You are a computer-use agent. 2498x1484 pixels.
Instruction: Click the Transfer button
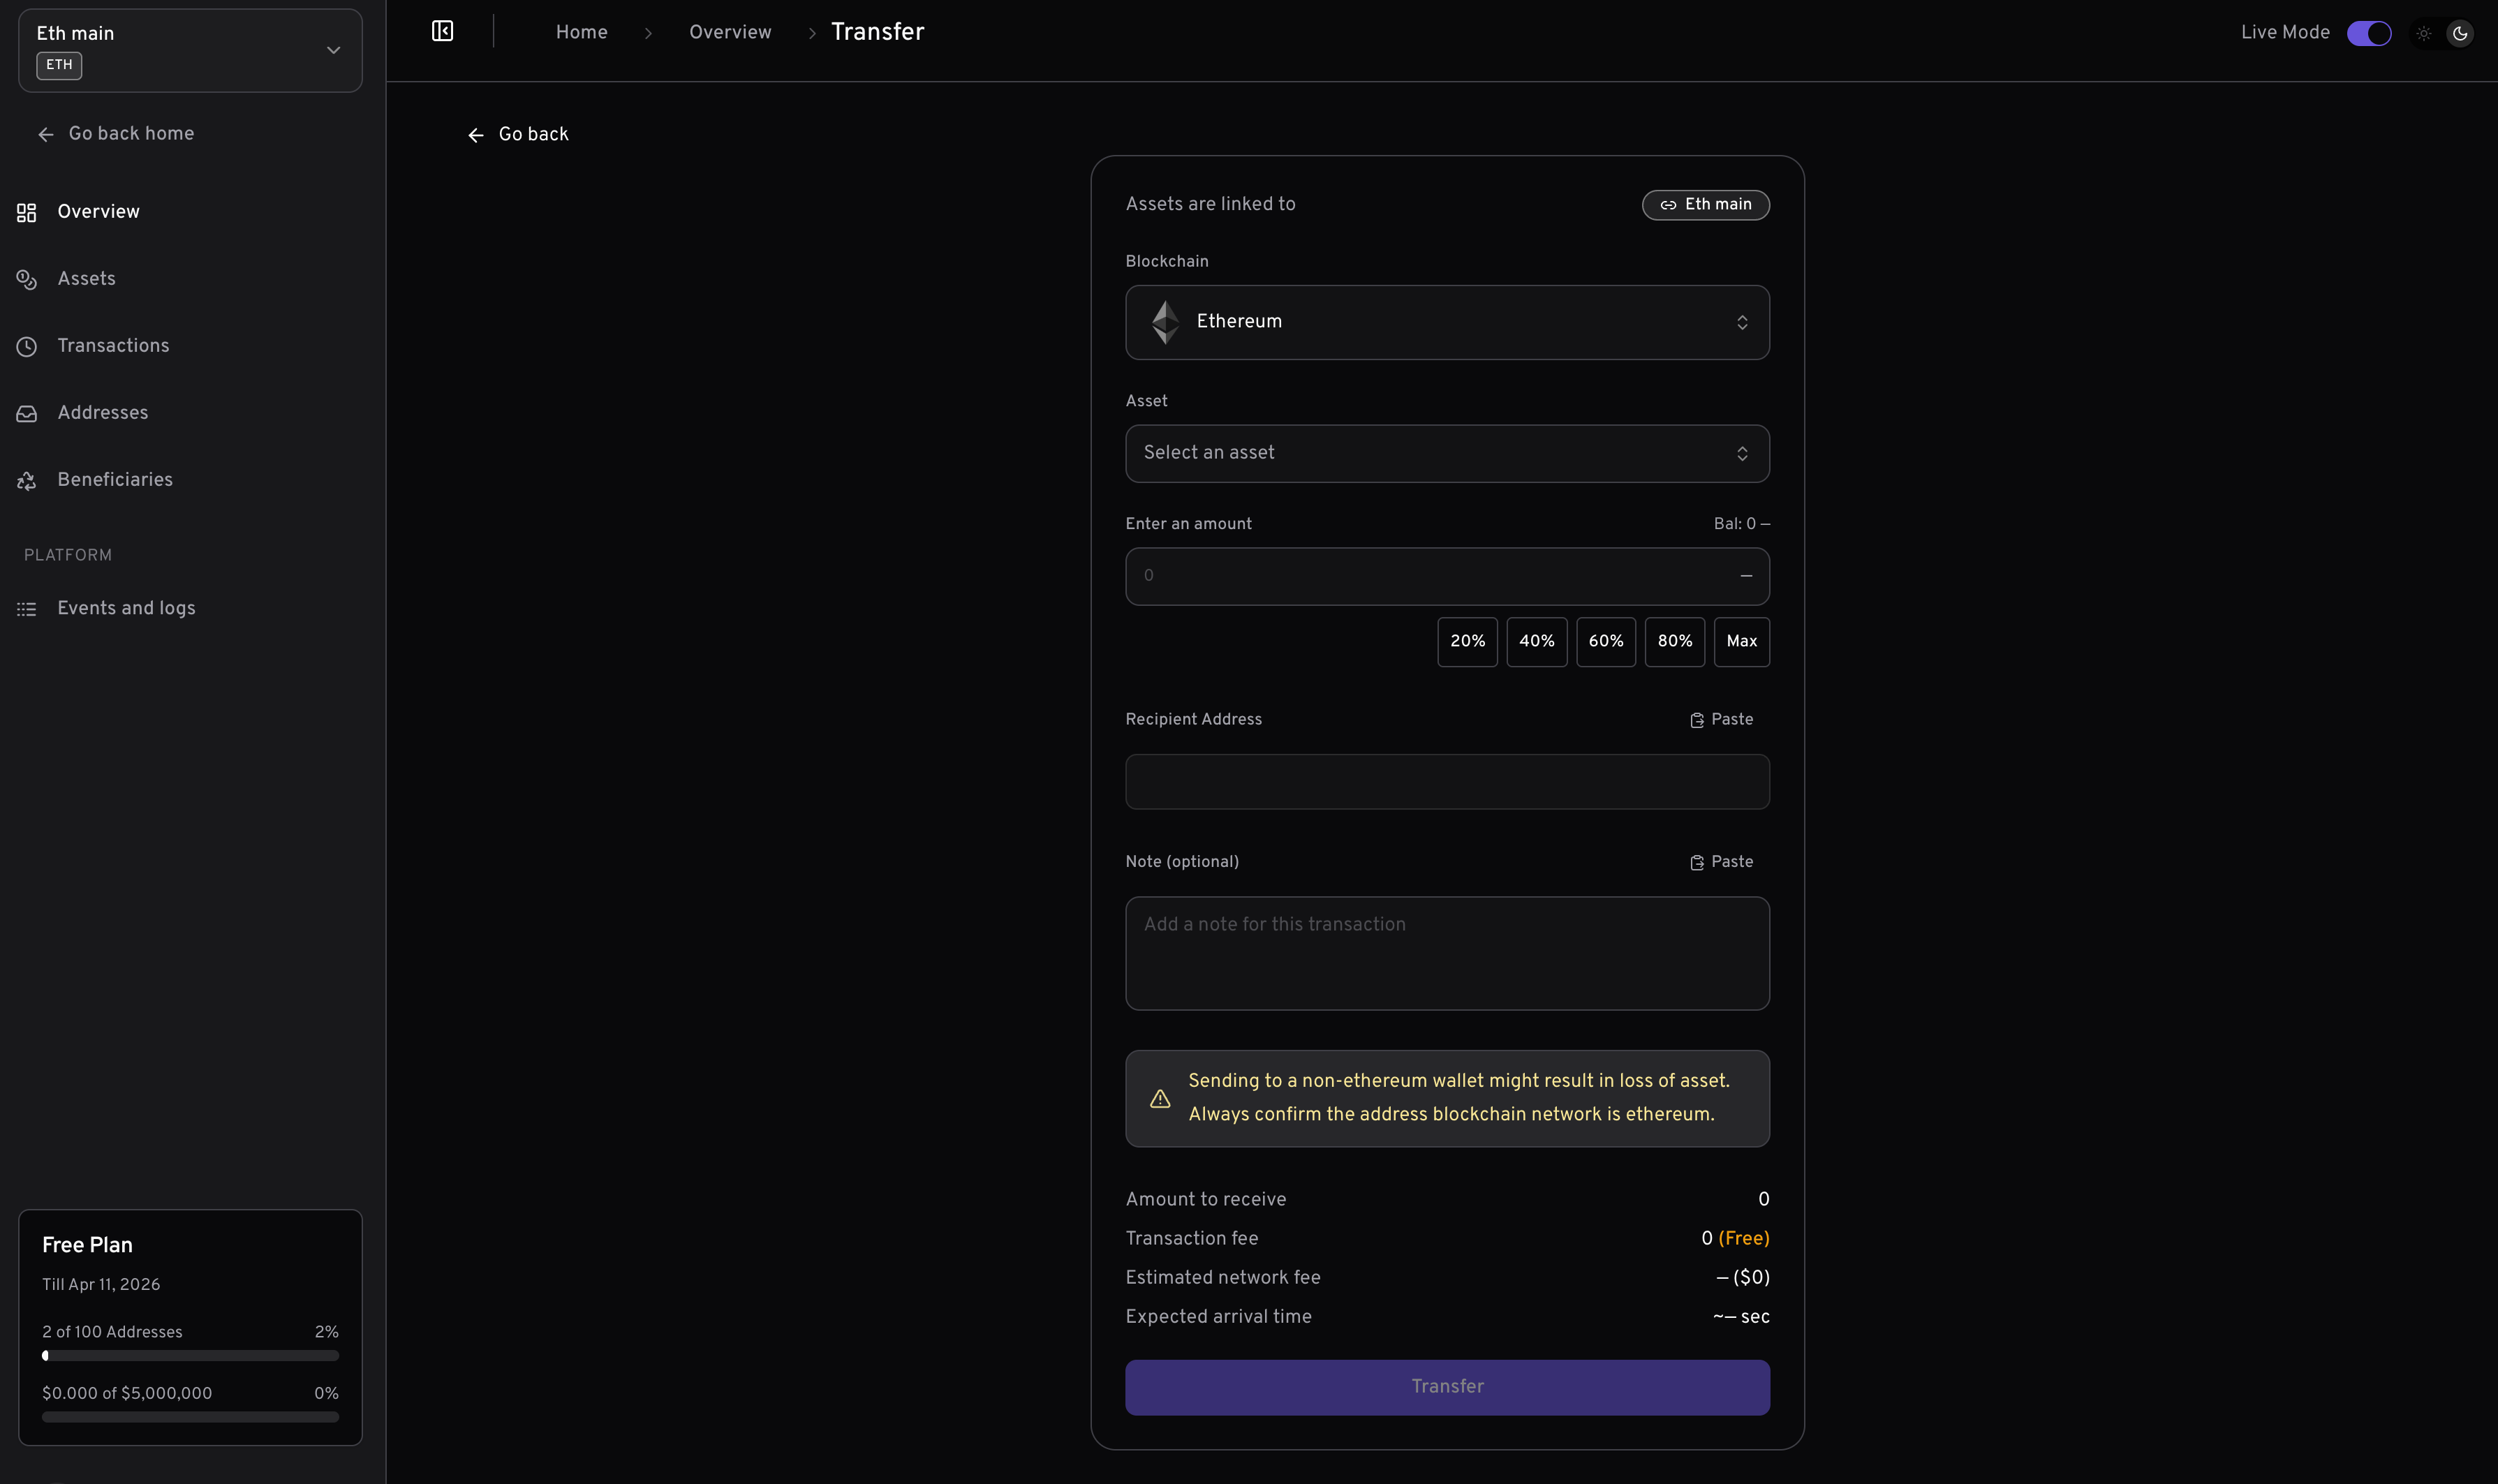[x=1446, y=1386]
